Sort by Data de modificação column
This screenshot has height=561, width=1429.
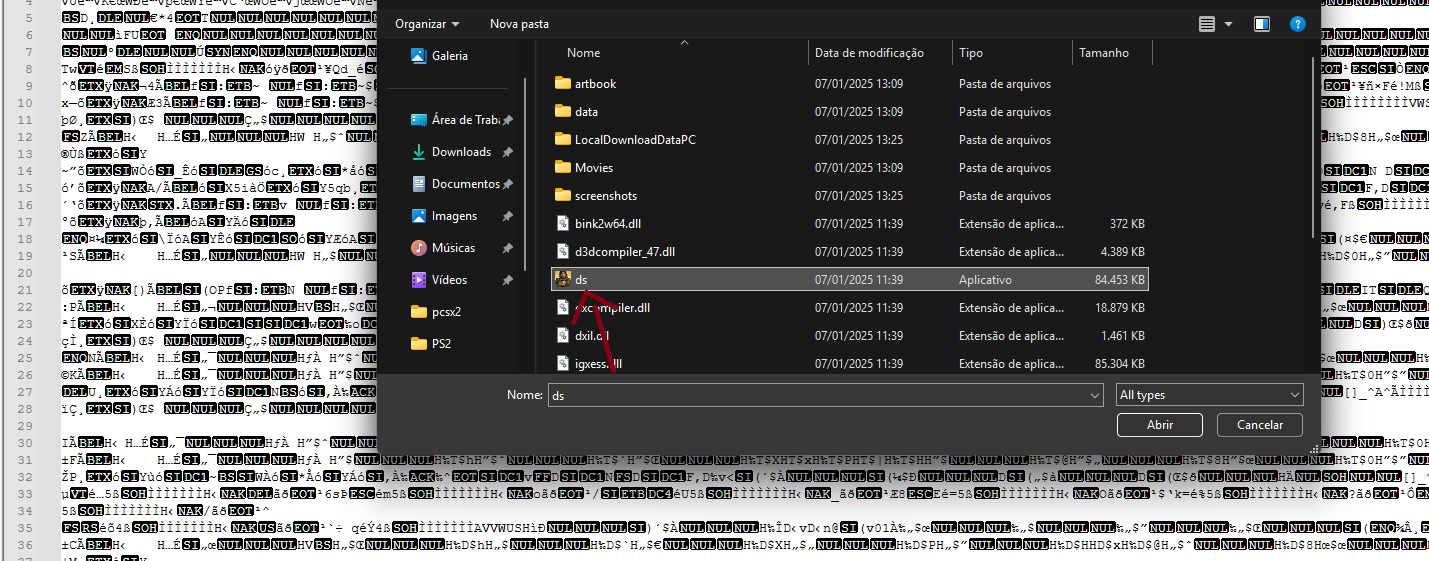(x=869, y=53)
